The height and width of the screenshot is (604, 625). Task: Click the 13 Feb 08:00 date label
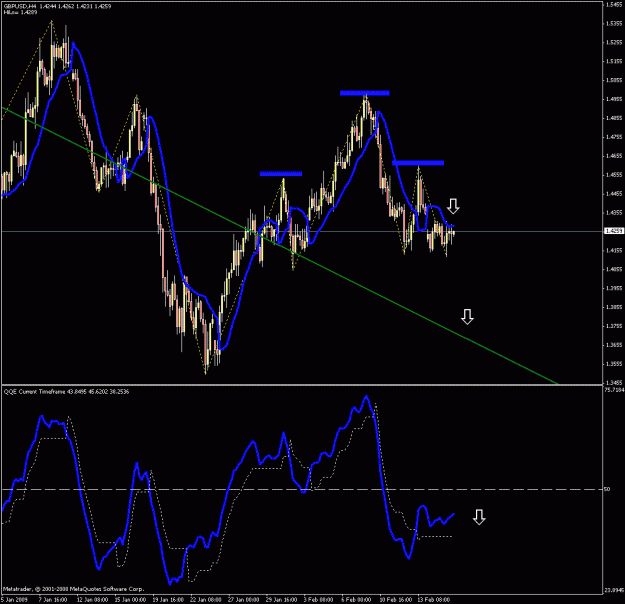pyautogui.click(x=433, y=600)
